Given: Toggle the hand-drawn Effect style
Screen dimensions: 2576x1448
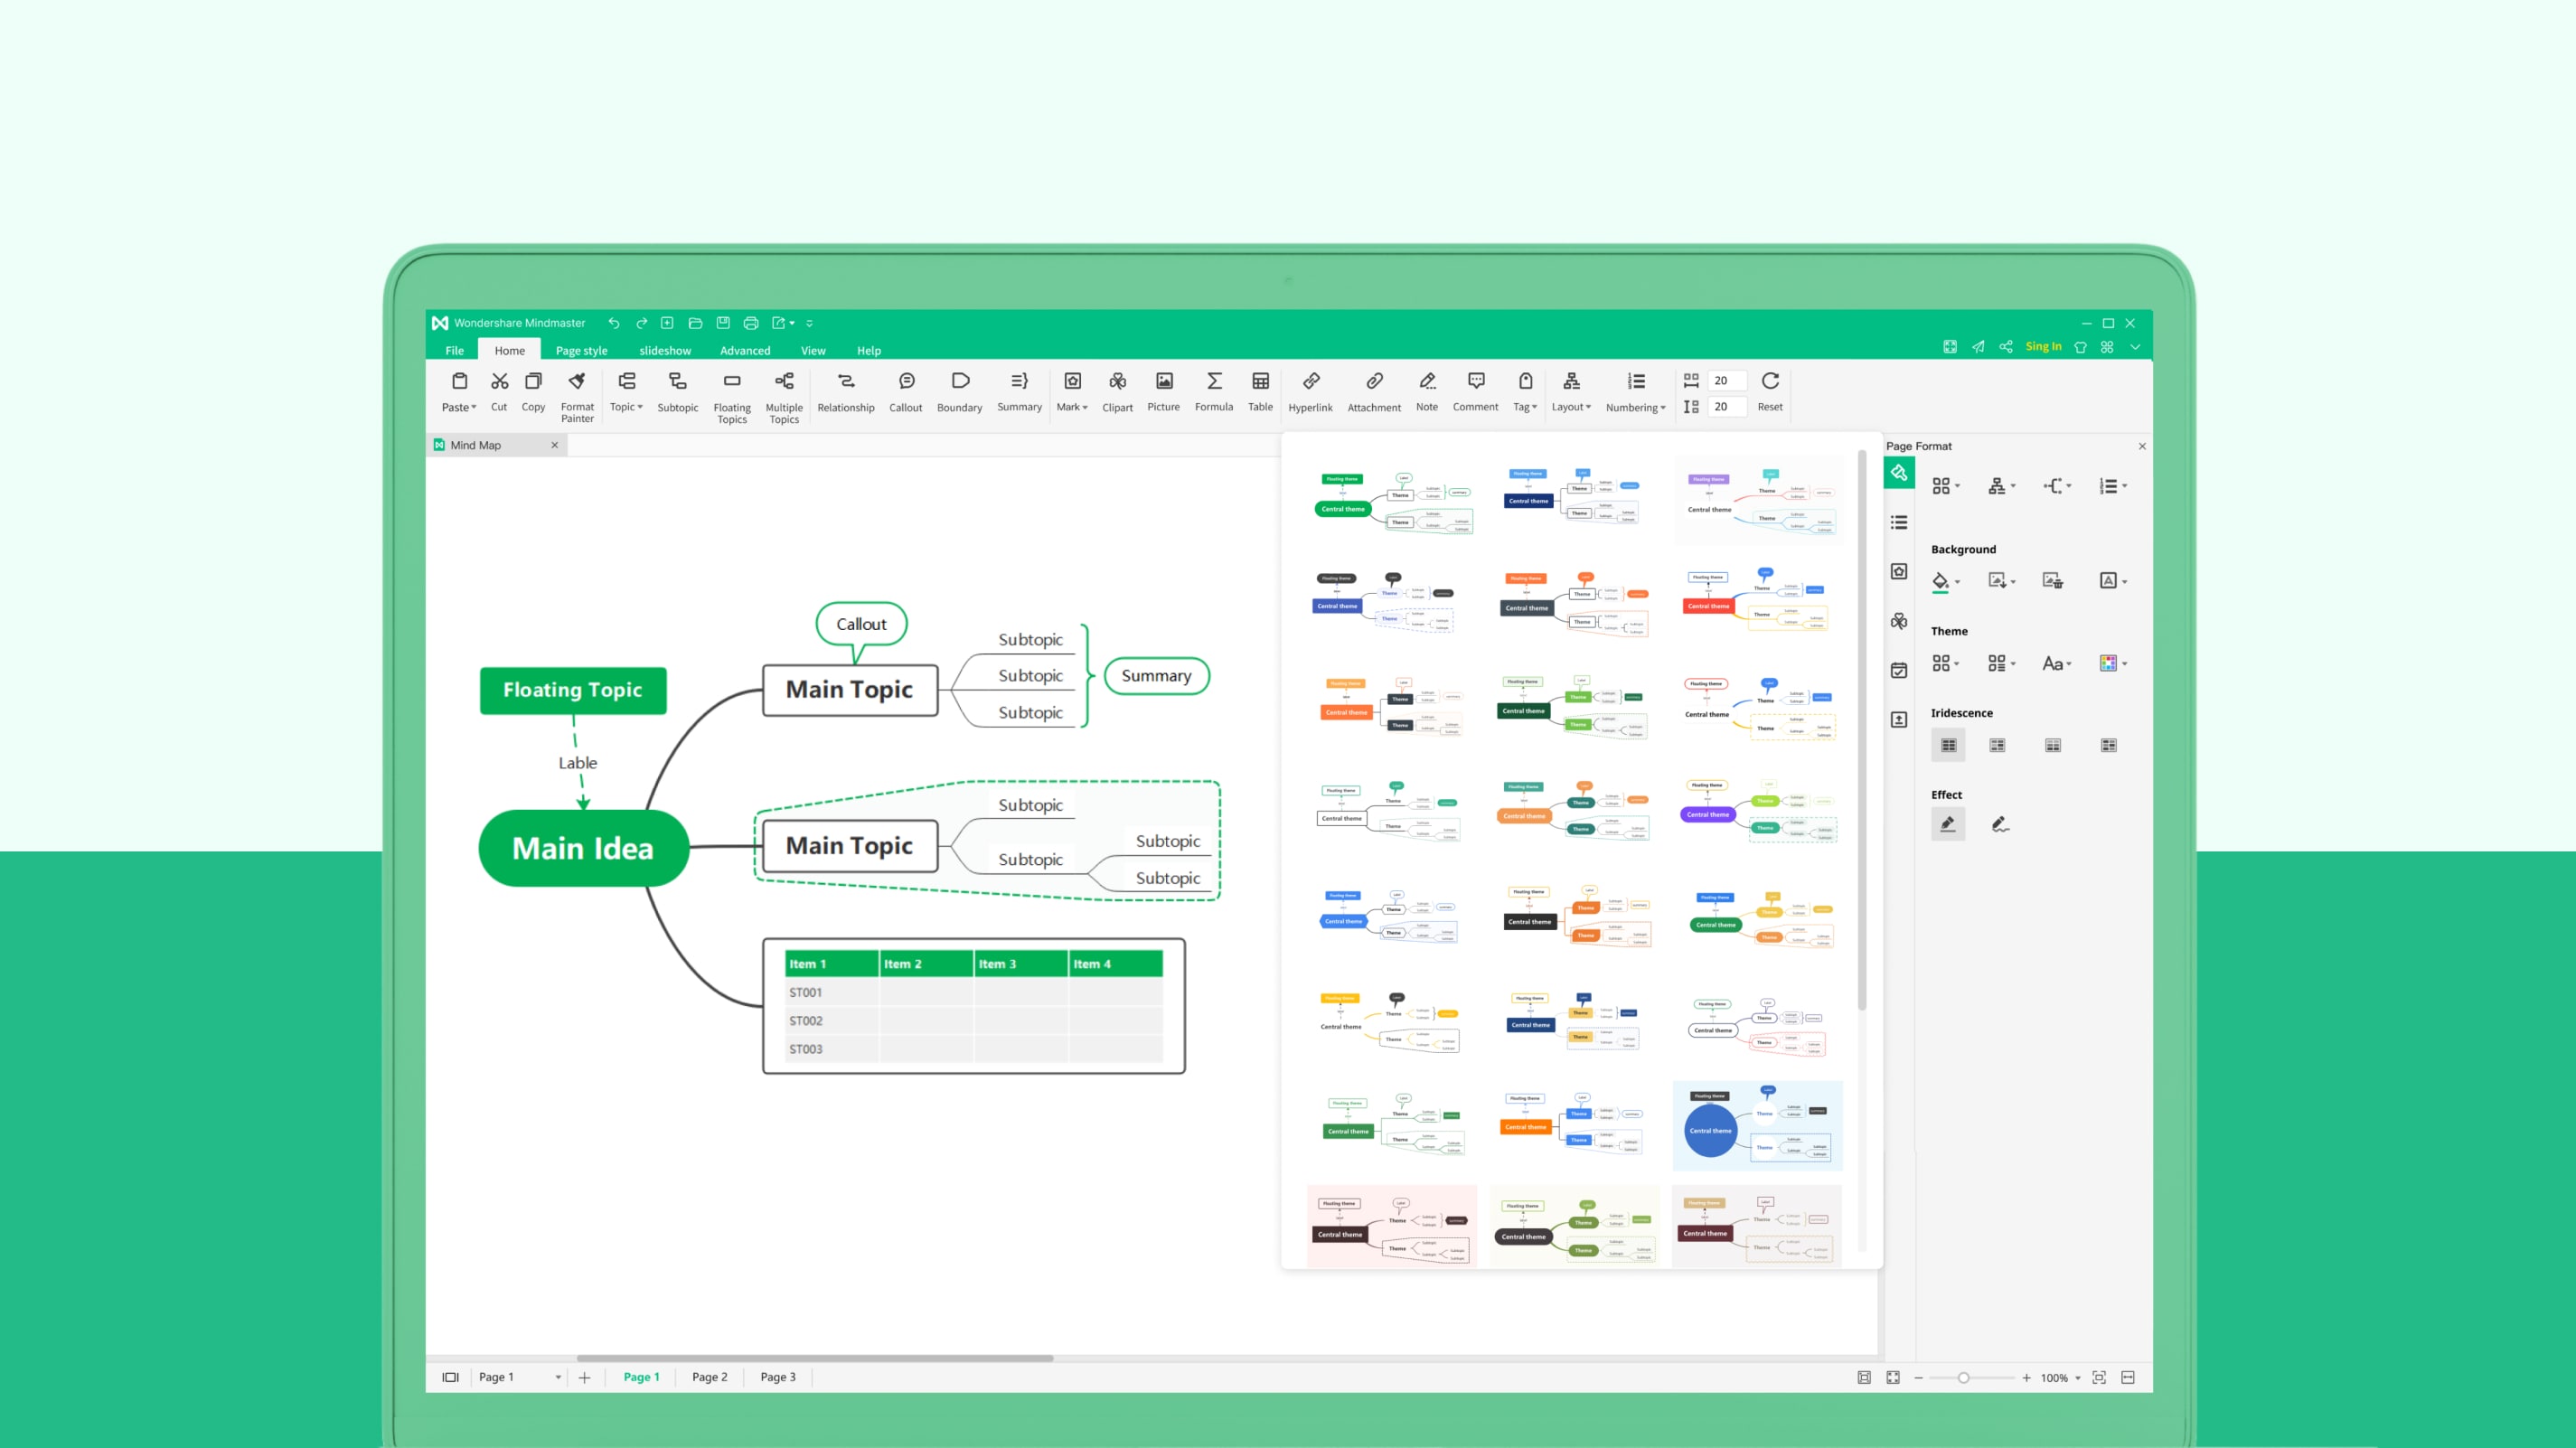Looking at the screenshot, I should 2000,824.
